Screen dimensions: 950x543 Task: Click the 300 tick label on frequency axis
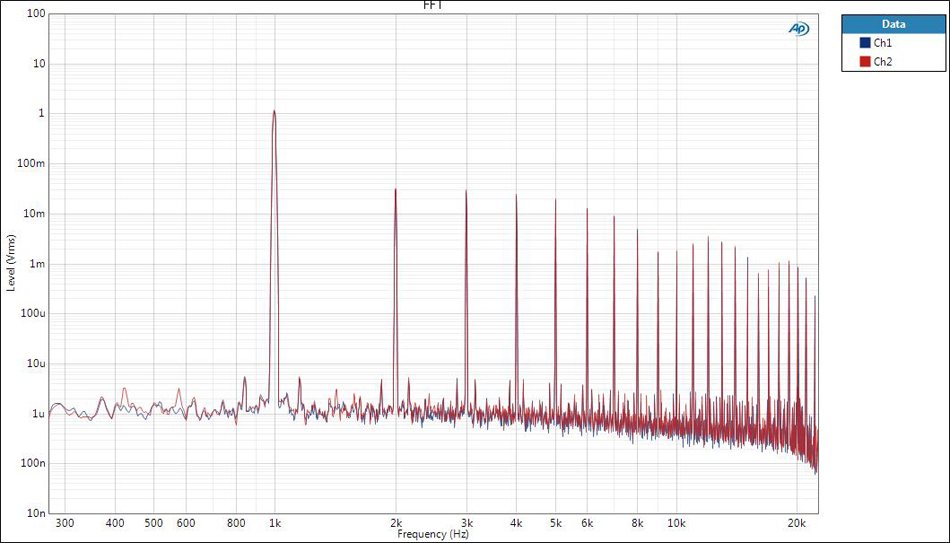(65, 523)
